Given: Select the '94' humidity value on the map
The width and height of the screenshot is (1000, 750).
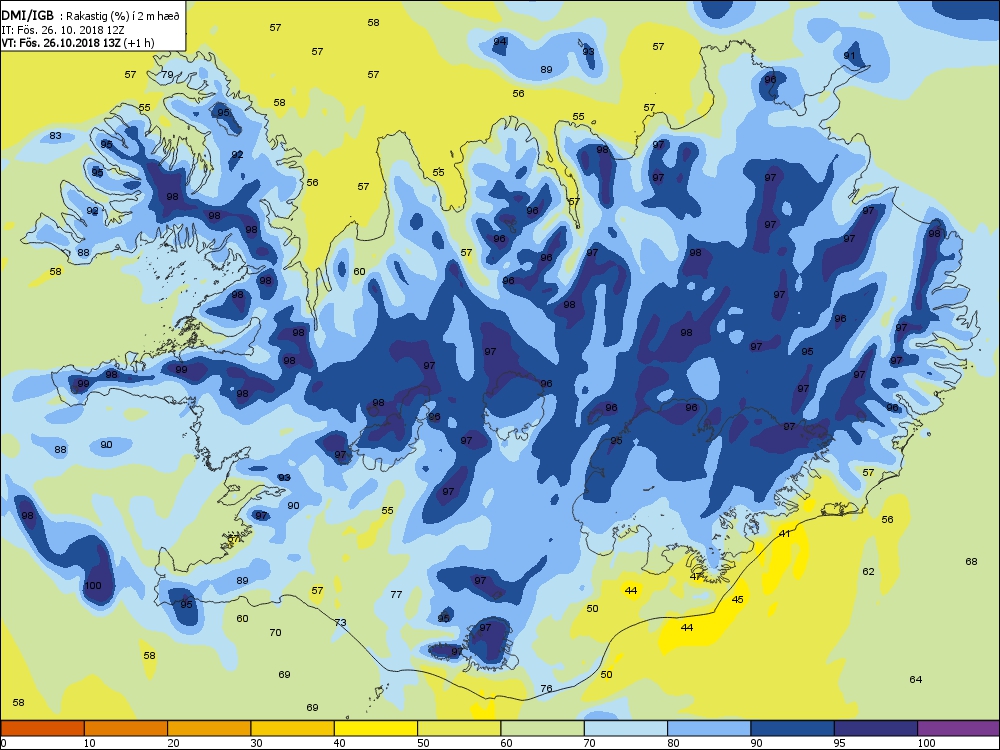Looking at the screenshot, I should click(500, 41).
